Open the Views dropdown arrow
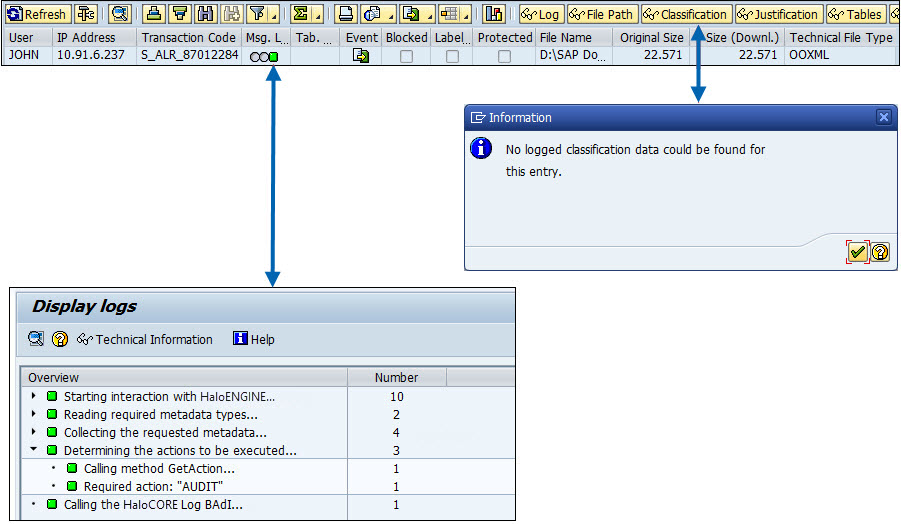Viewport: 901px width, 524px height. click(x=390, y=15)
